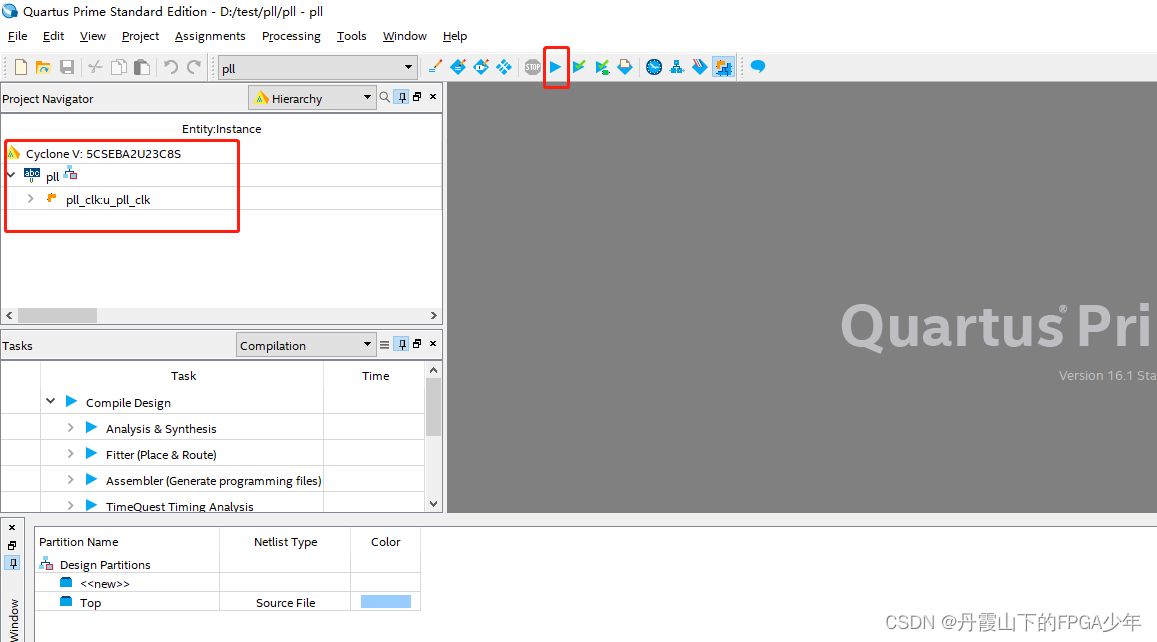This screenshot has height=642, width=1157.
Task: Start Compilation with the play icon
Action: [x=556, y=67]
